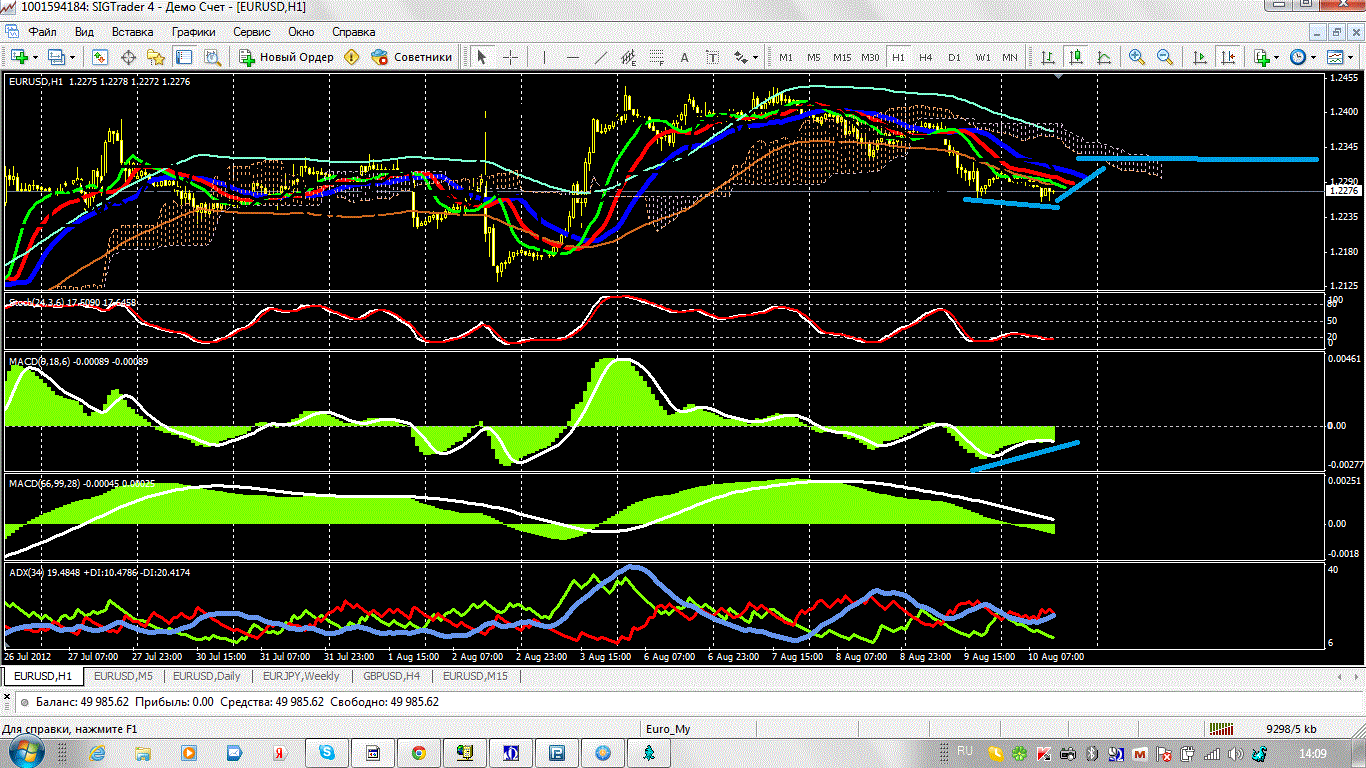The height and width of the screenshot is (768, 1366).
Task: Open Skype from the Windows taskbar
Action: coord(326,752)
